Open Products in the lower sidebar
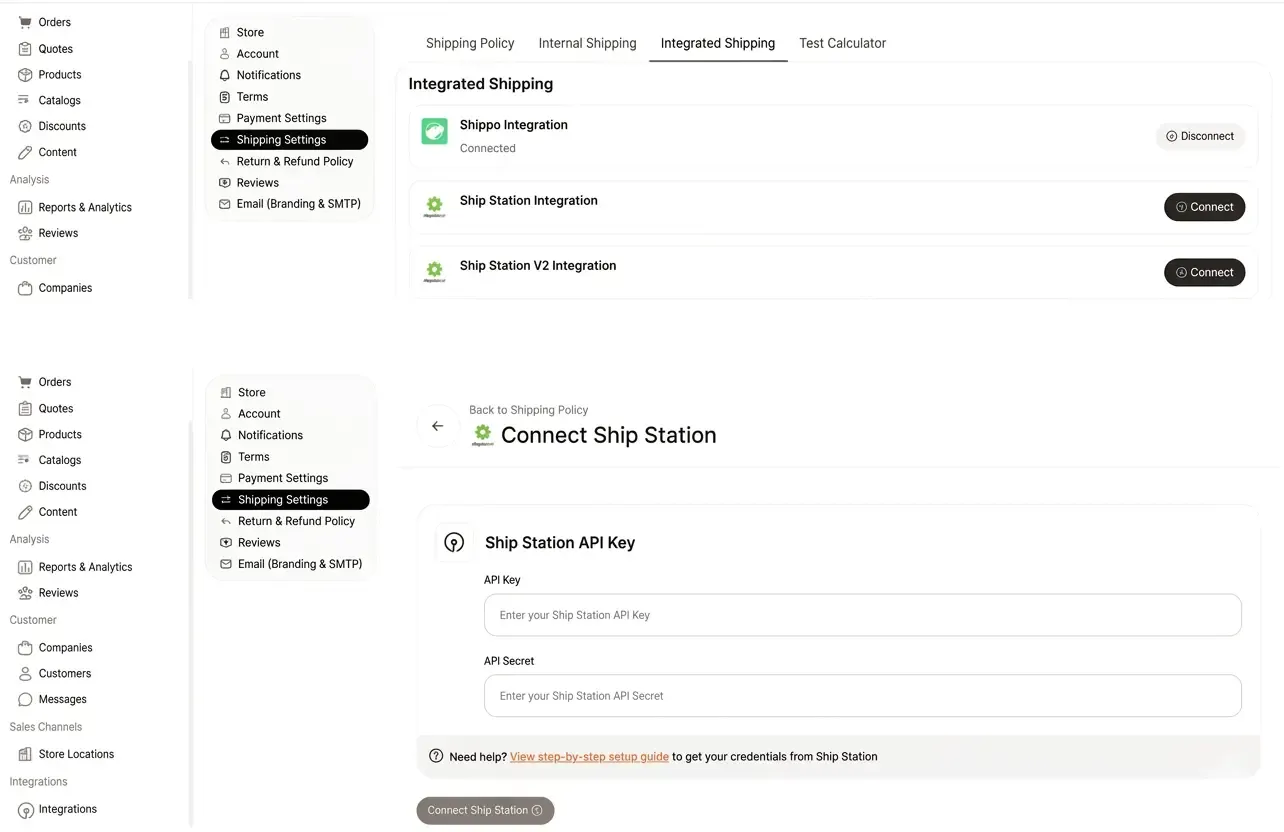 (50, 434)
